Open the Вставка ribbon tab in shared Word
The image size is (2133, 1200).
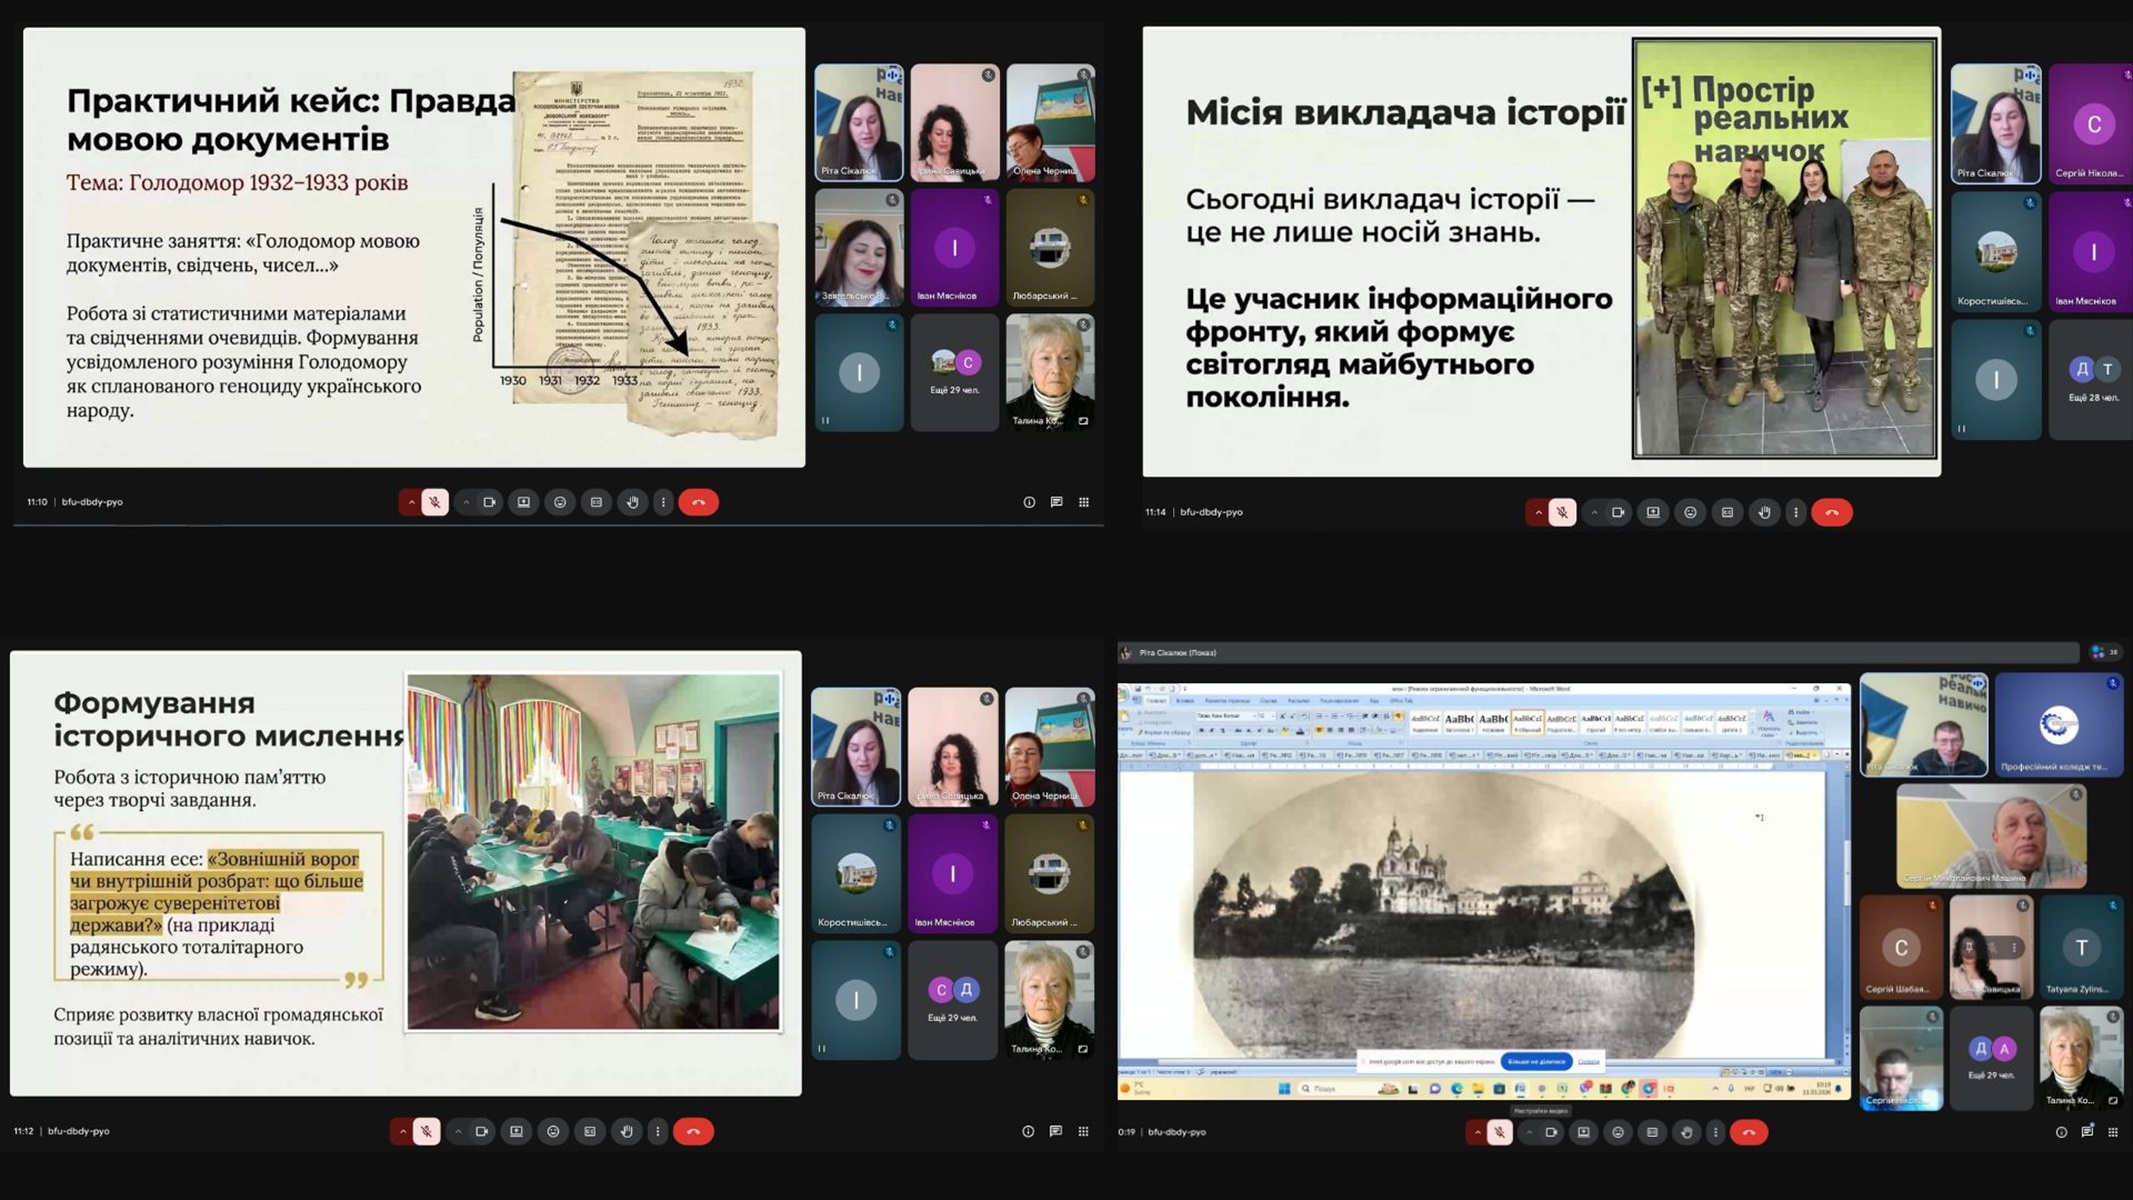(1185, 701)
